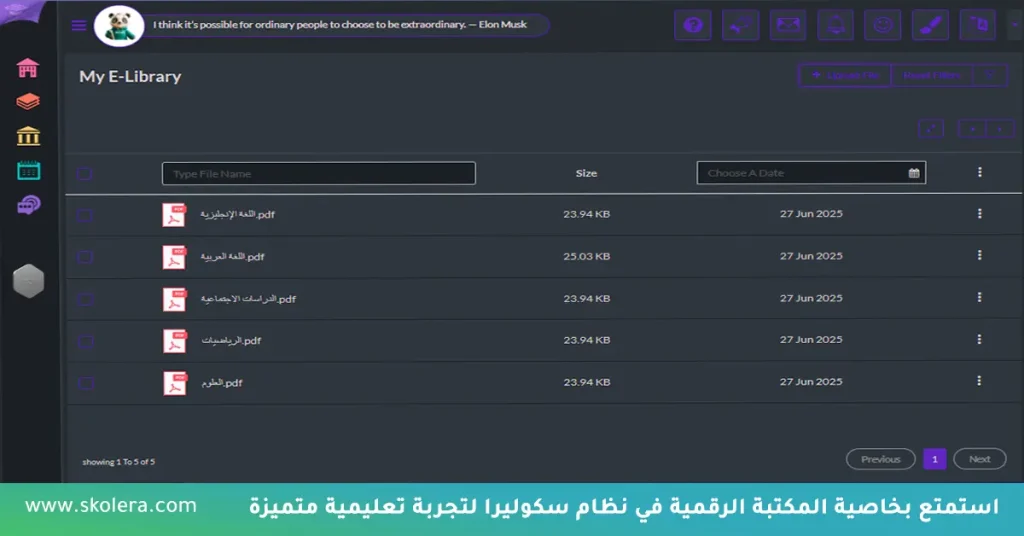Open the stacked books icon in the sidebar

[x=28, y=102]
